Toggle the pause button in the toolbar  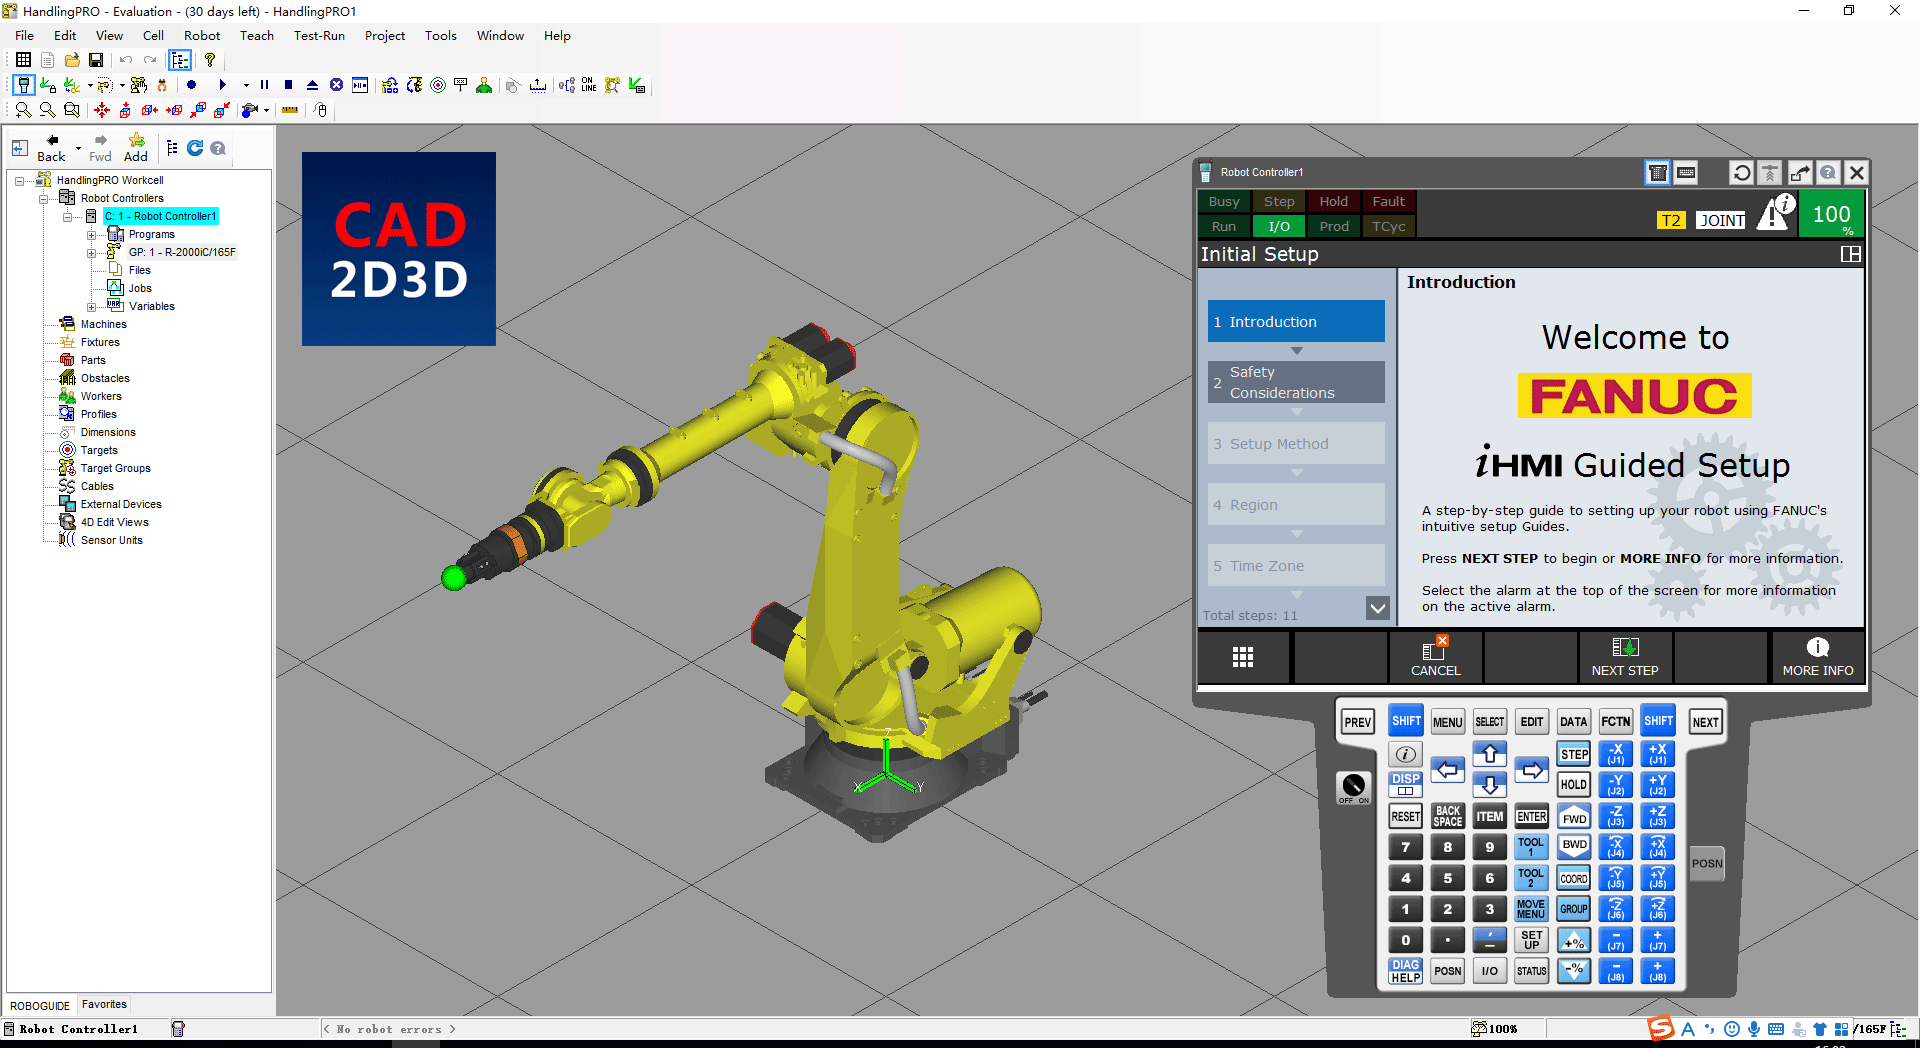(264, 85)
